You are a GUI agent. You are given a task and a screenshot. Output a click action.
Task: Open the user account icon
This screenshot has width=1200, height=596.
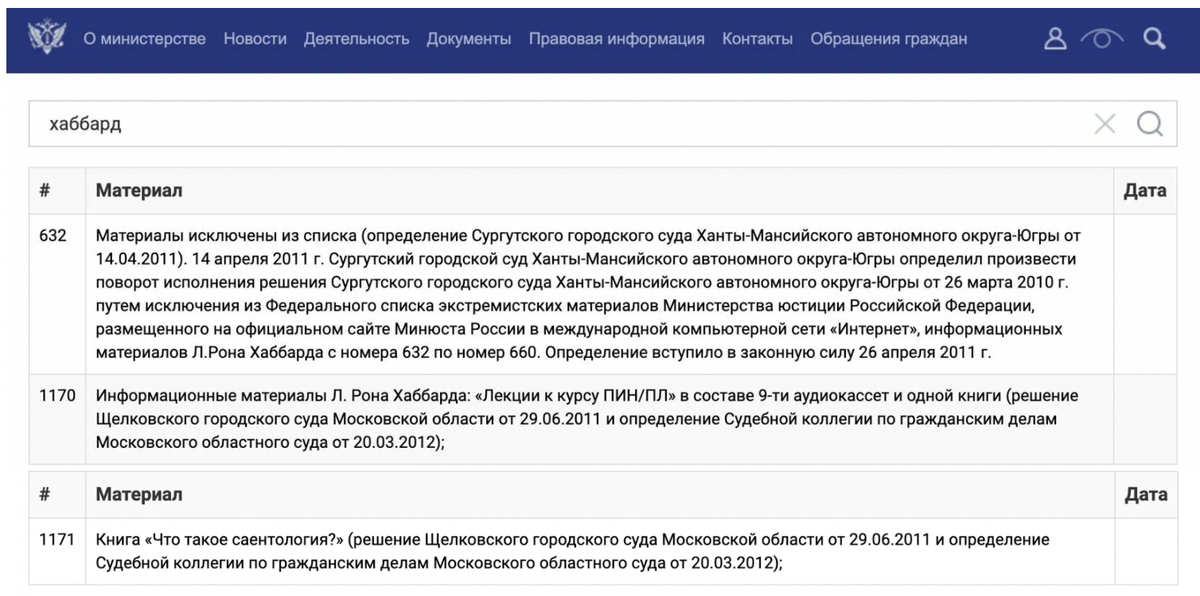(x=1055, y=39)
